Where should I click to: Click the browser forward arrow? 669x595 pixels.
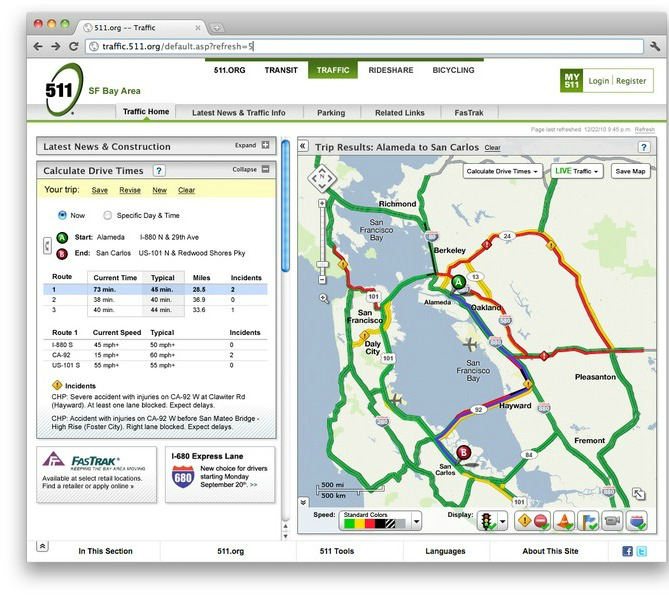click(55, 46)
